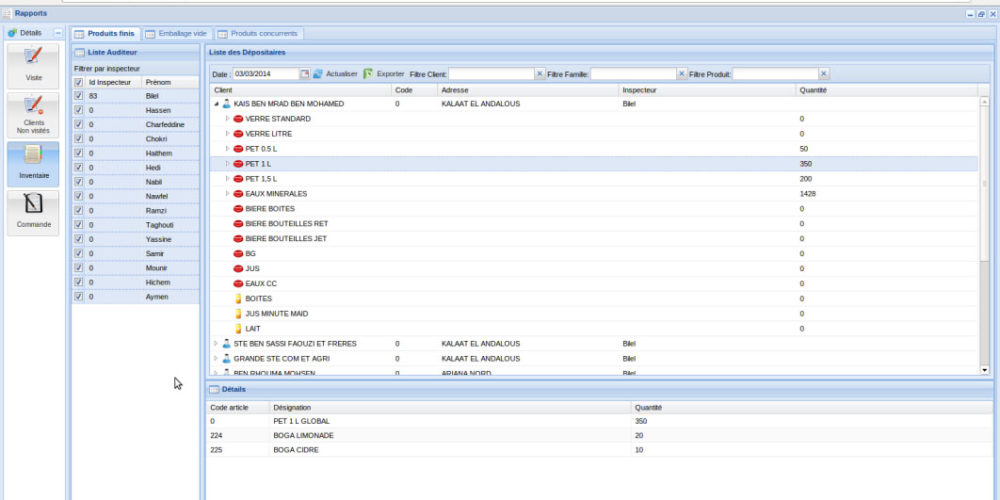Sort by the Quantité column header

(x=812, y=90)
